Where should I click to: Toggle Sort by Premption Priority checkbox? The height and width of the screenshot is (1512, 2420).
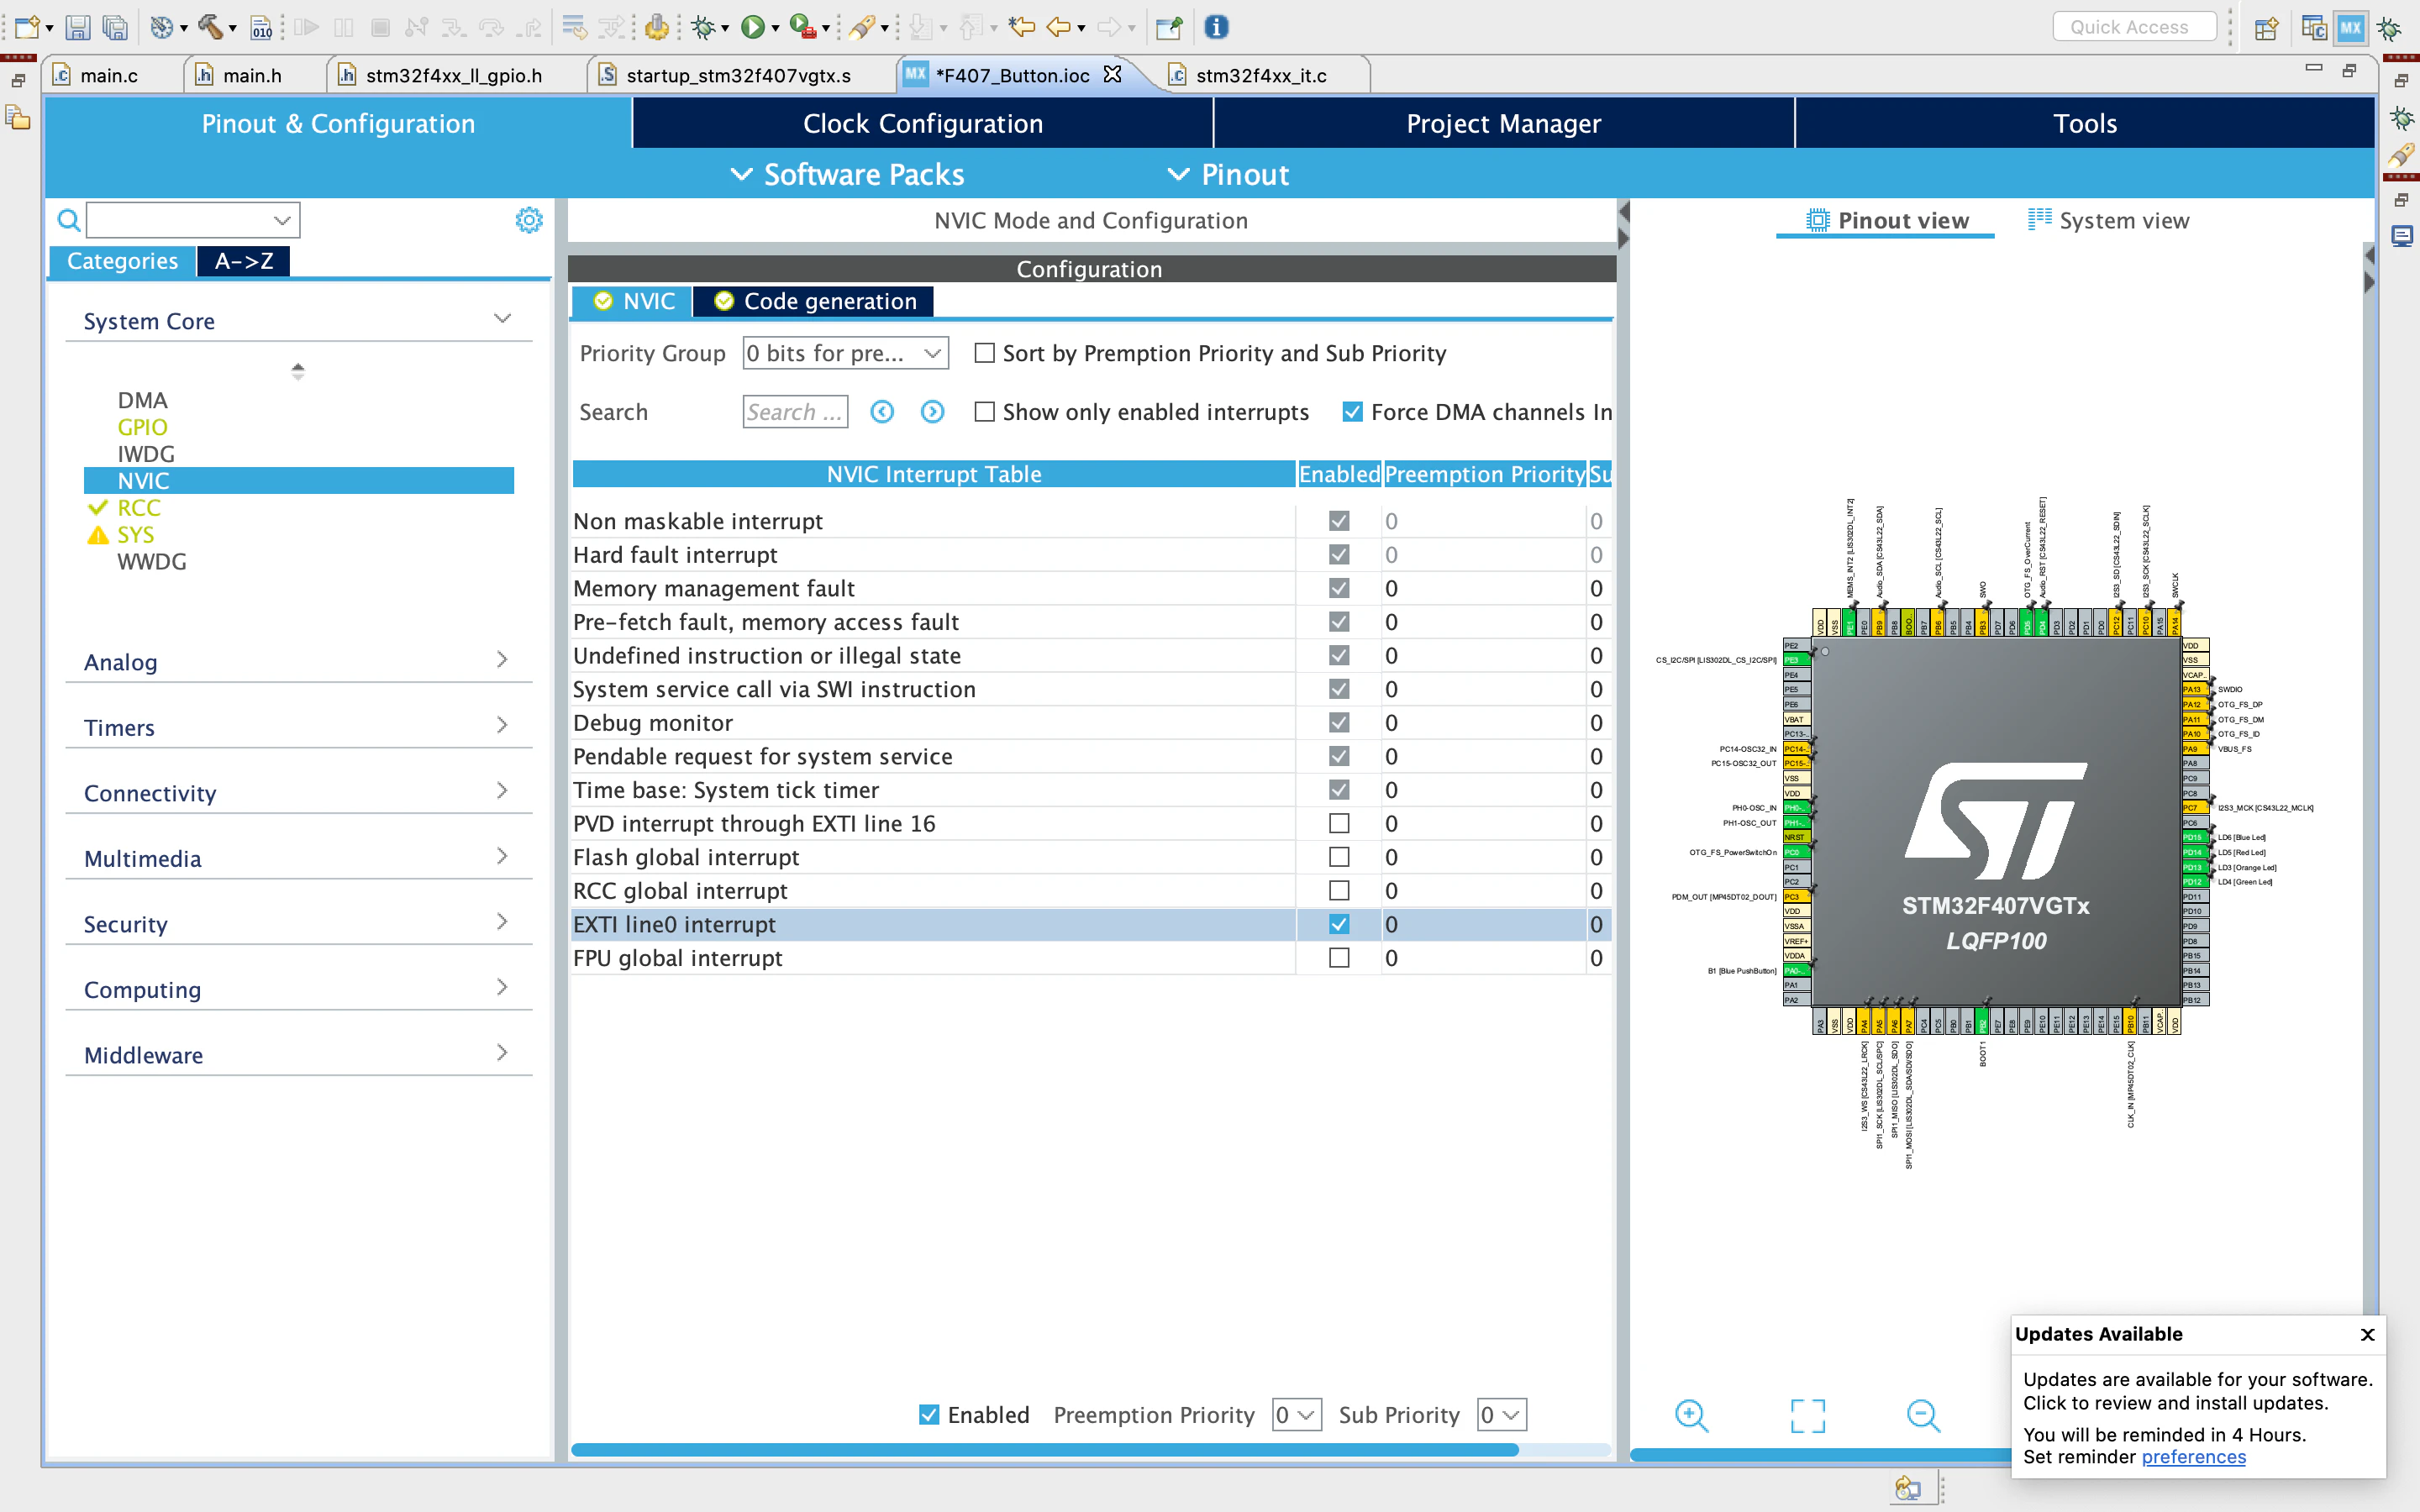point(985,353)
